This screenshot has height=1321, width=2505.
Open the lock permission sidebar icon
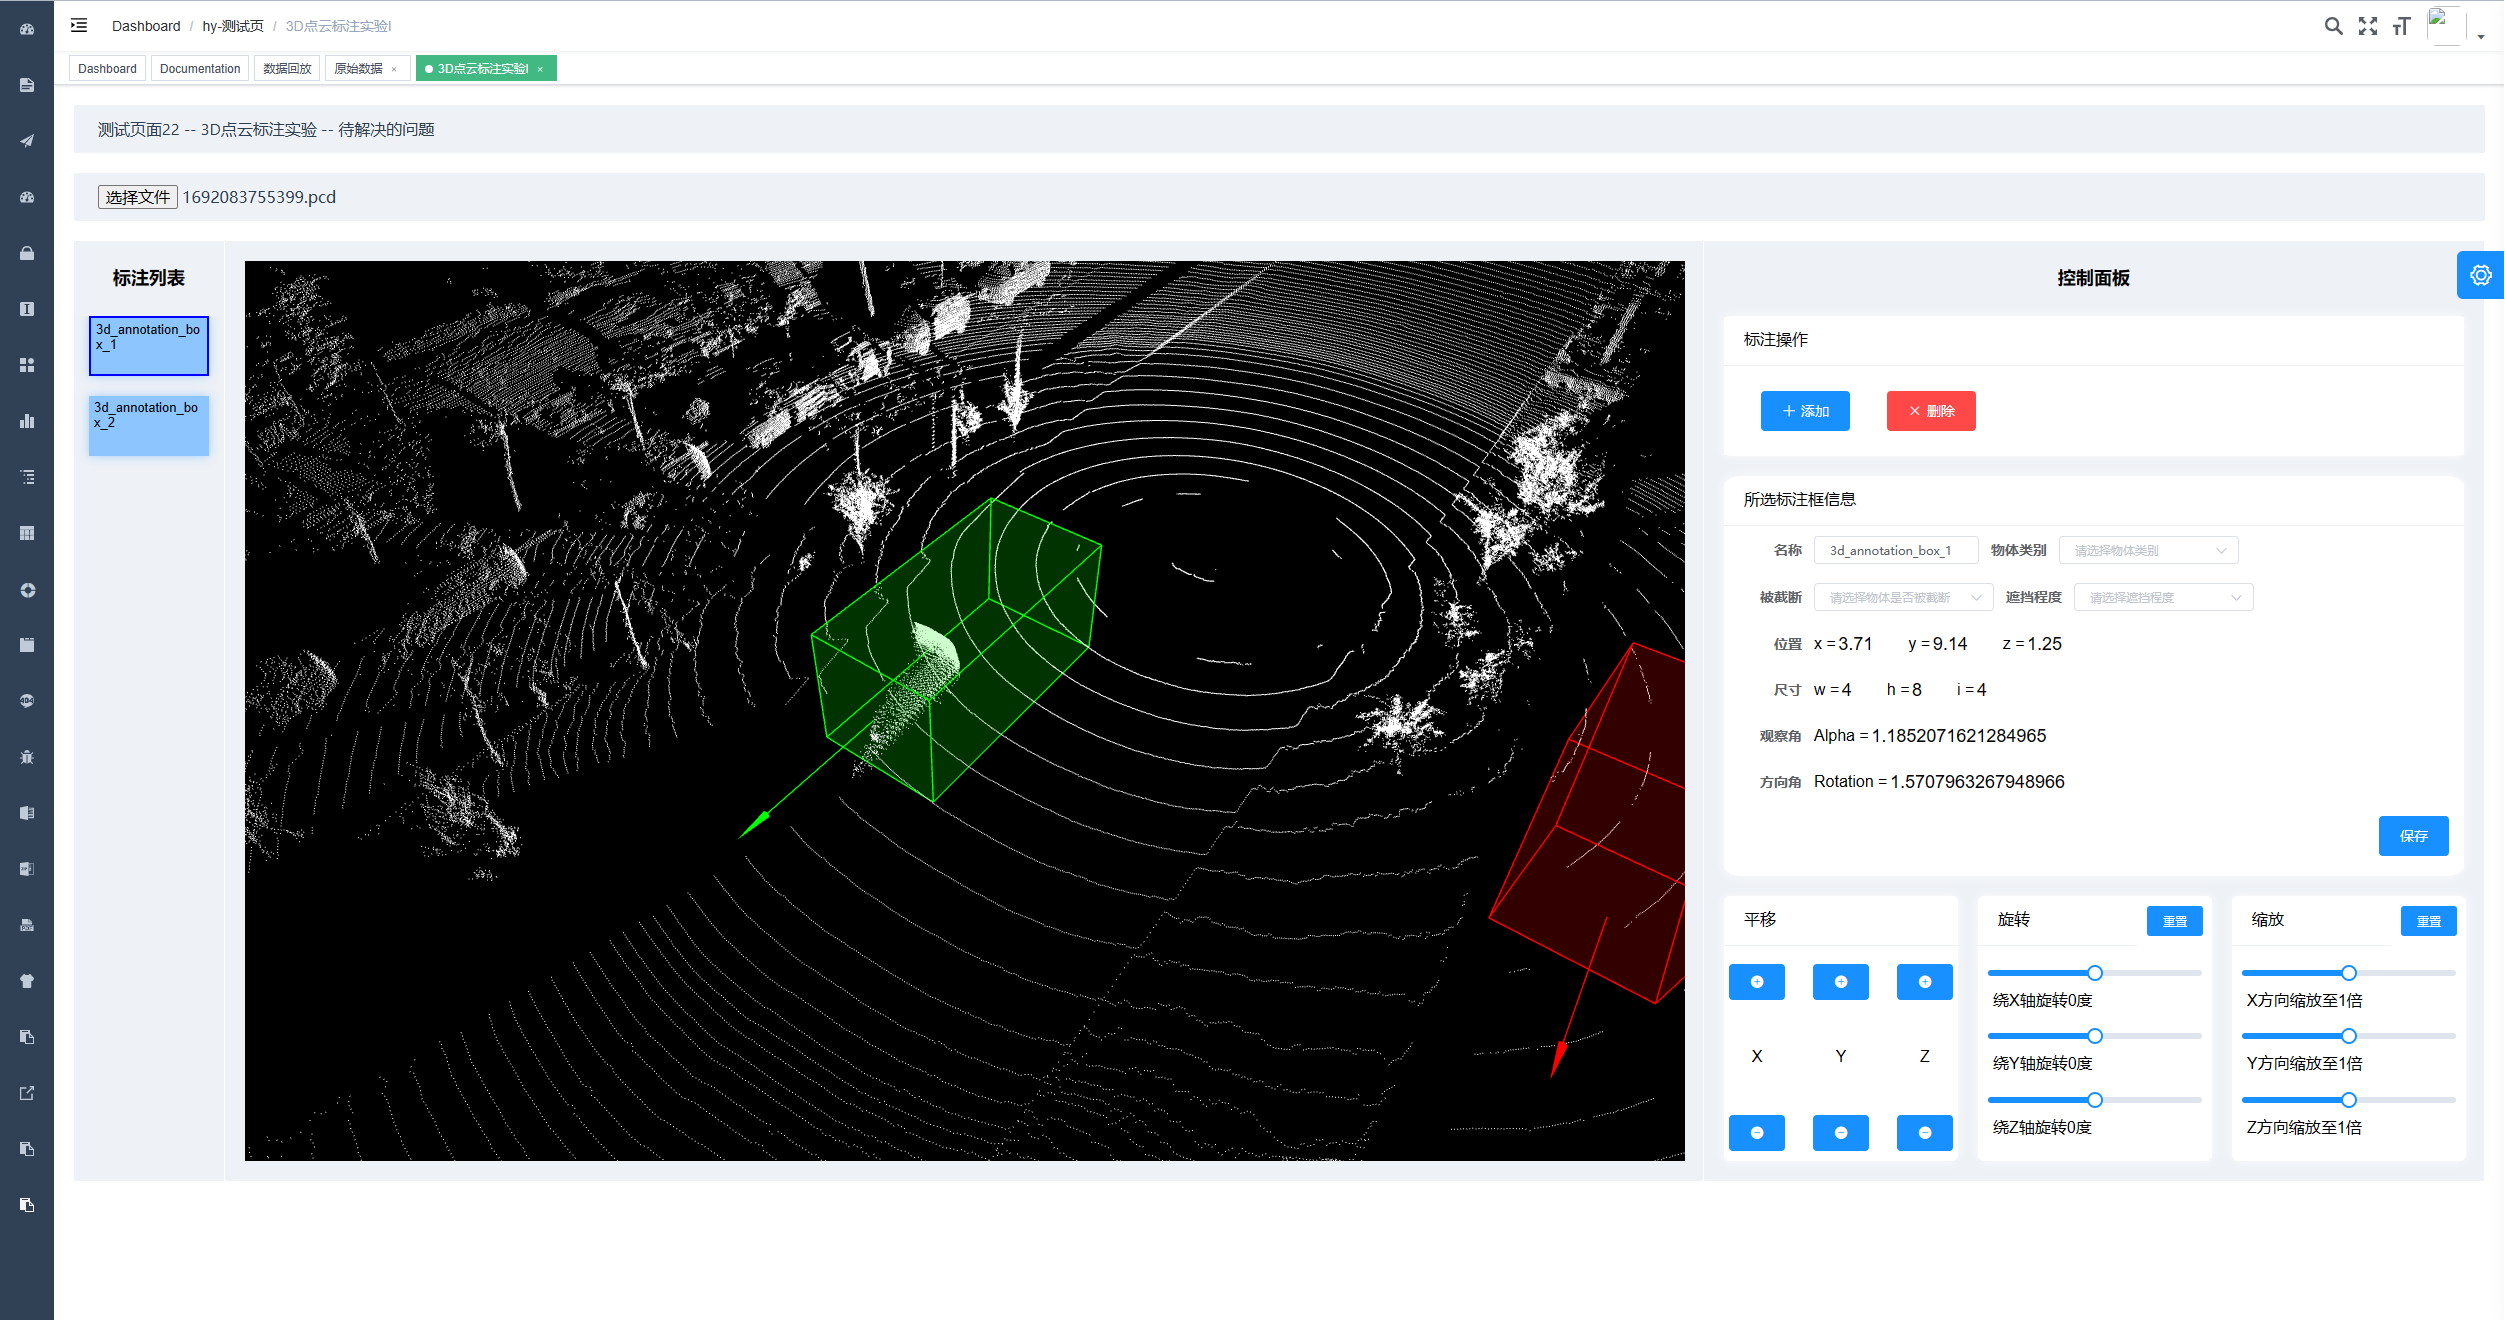(27, 253)
